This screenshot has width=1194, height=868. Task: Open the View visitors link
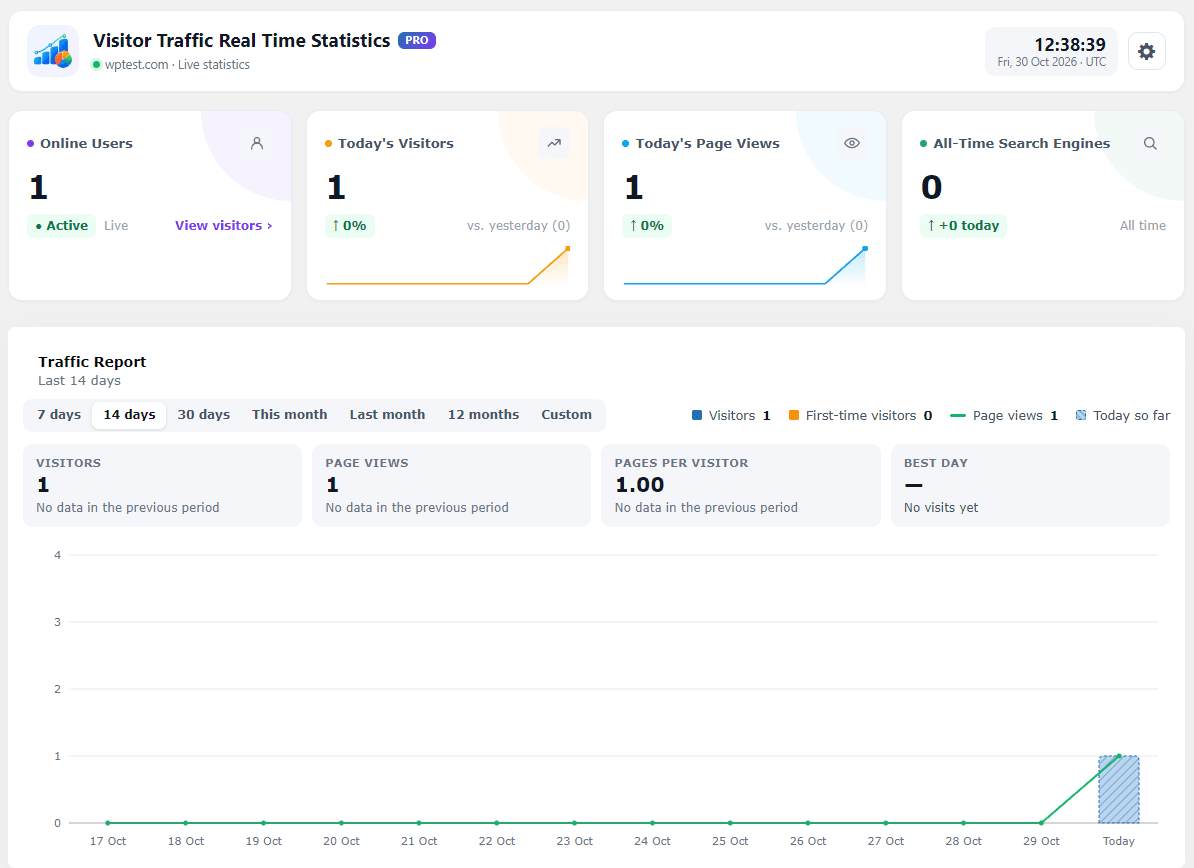(x=224, y=225)
